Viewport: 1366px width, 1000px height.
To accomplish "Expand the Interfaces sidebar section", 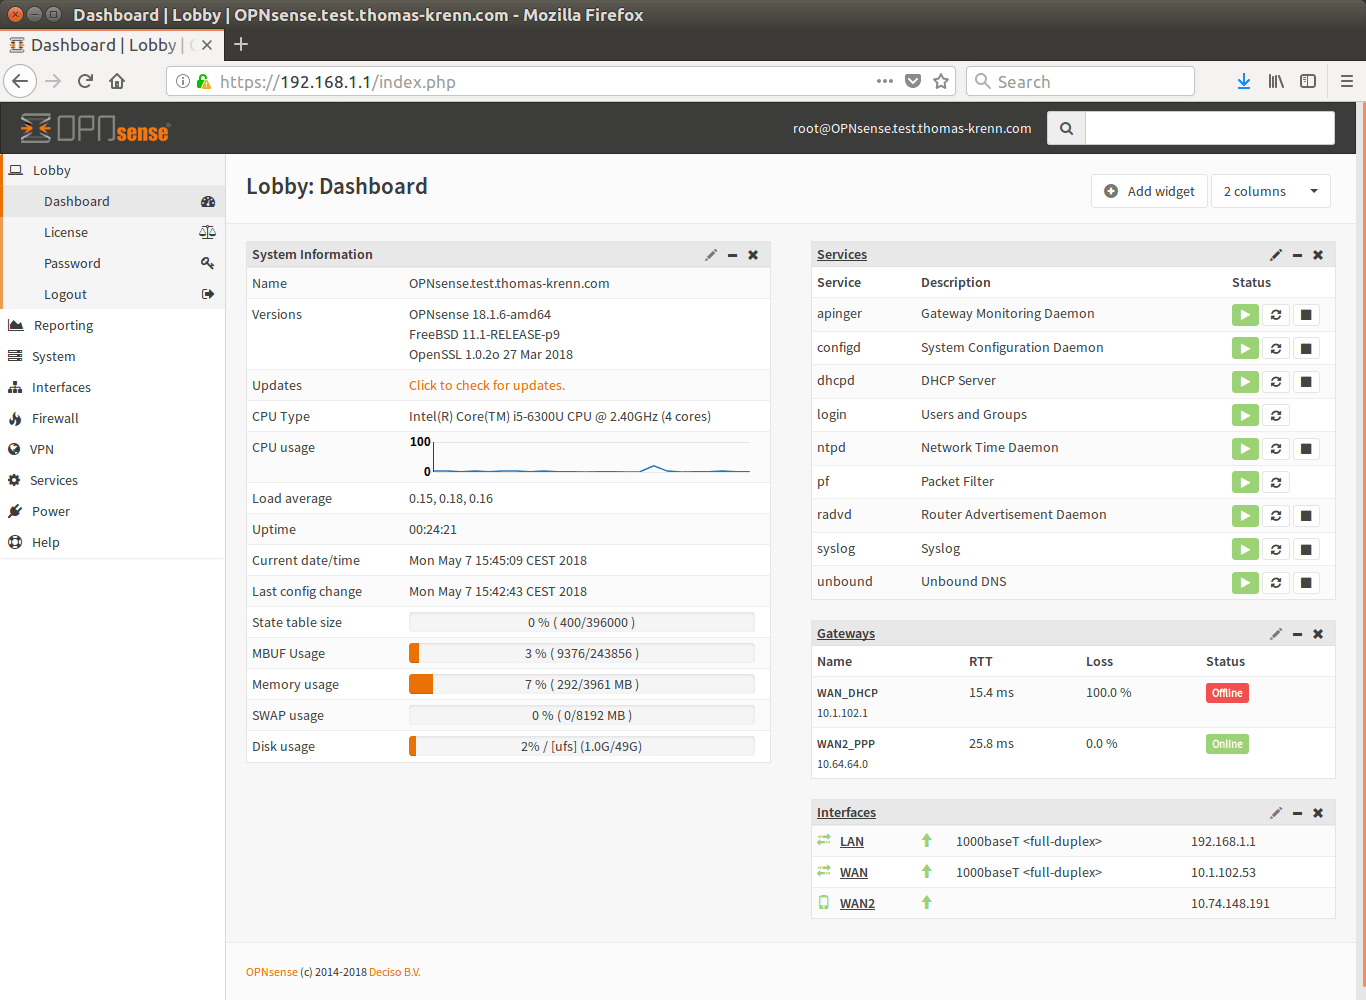I will pos(61,387).
